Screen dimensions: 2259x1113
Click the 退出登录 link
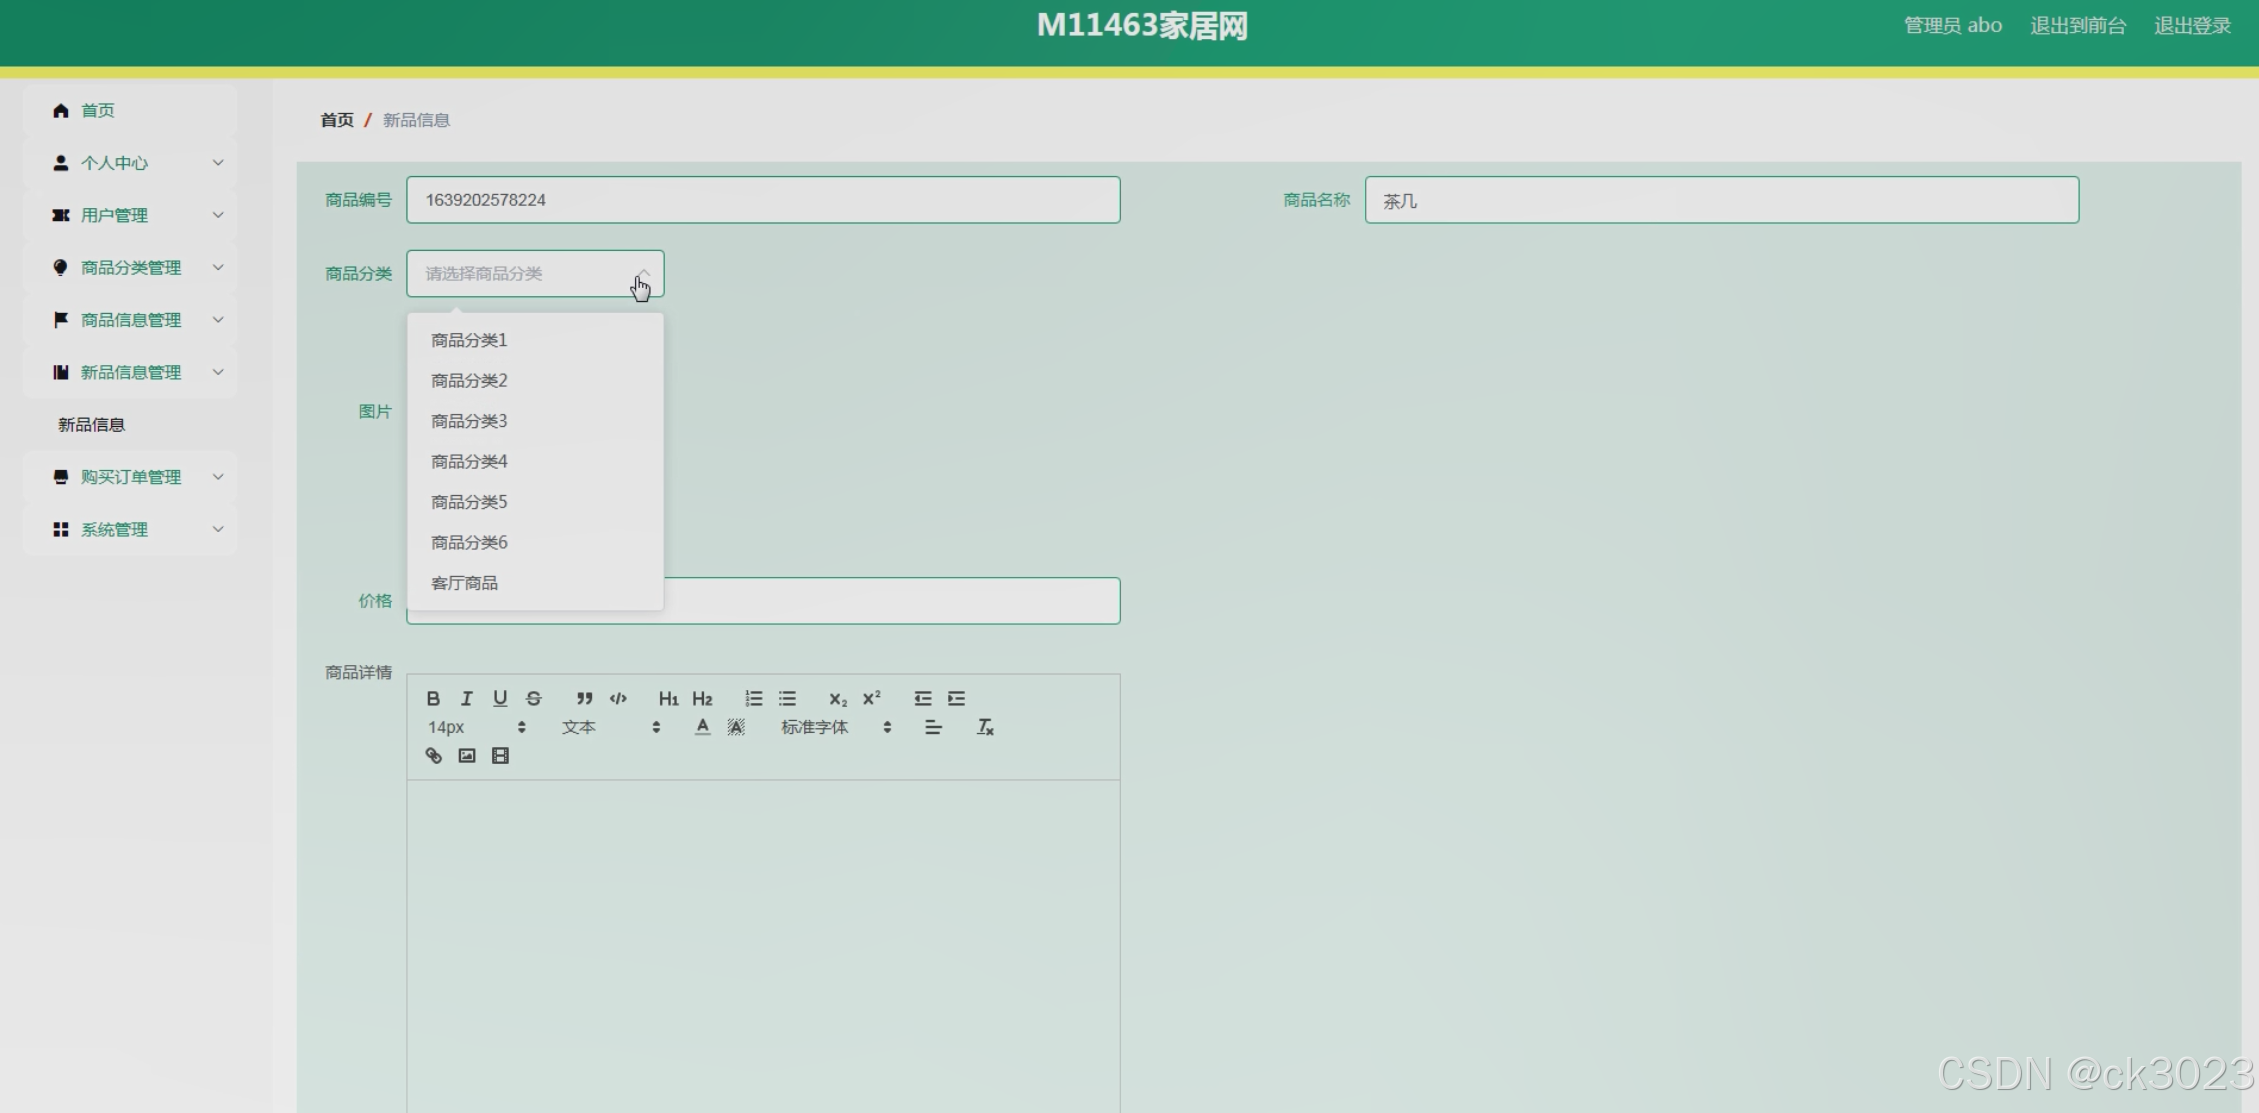point(2192,26)
